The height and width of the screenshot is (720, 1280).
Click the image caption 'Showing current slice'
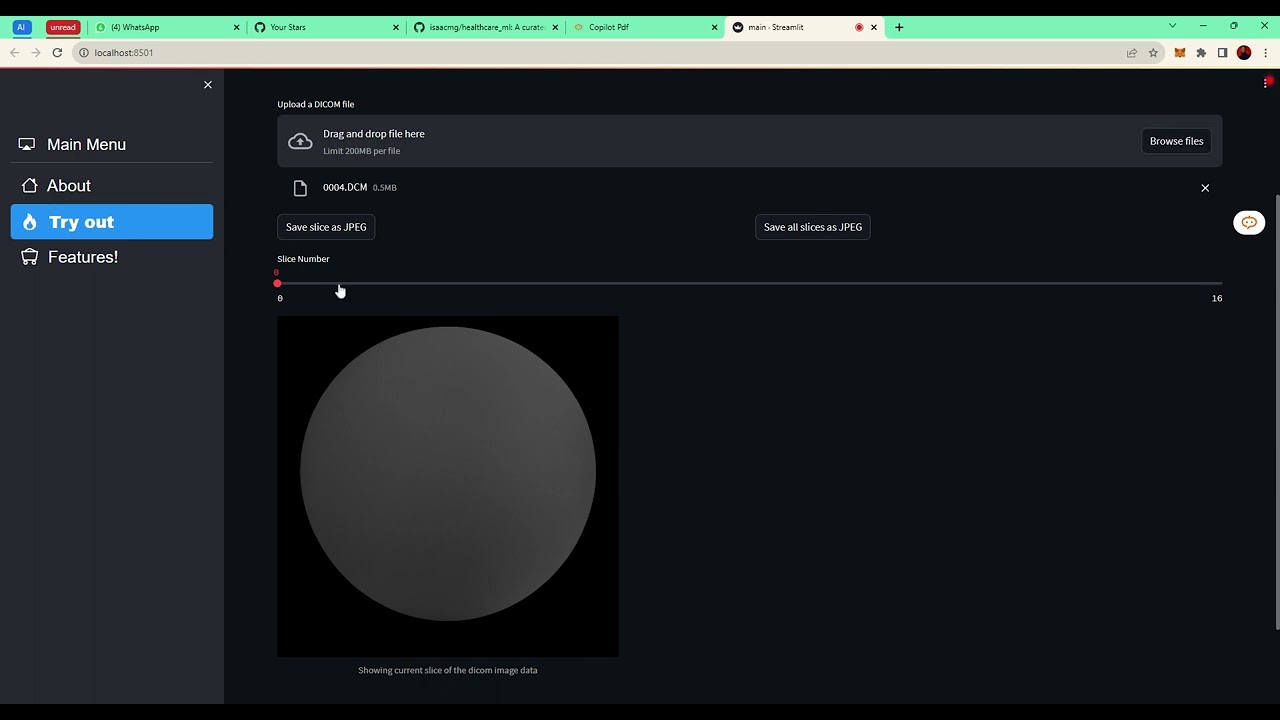click(448, 670)
